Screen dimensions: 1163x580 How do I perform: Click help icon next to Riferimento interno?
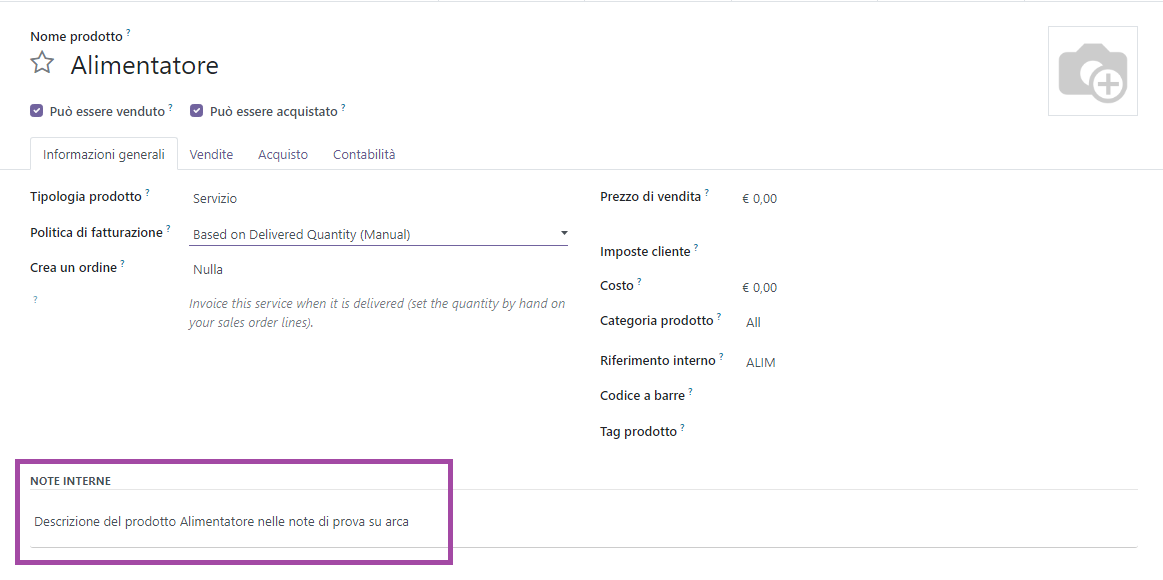point(721,357)
